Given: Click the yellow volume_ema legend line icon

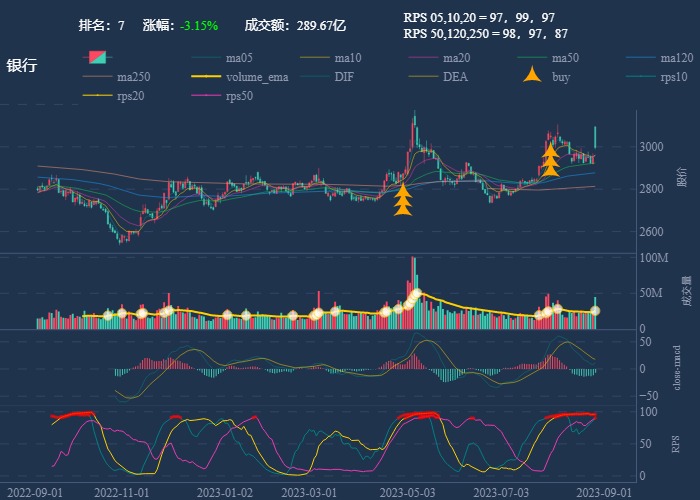Looking at the screenshot, I should (208, 77).
